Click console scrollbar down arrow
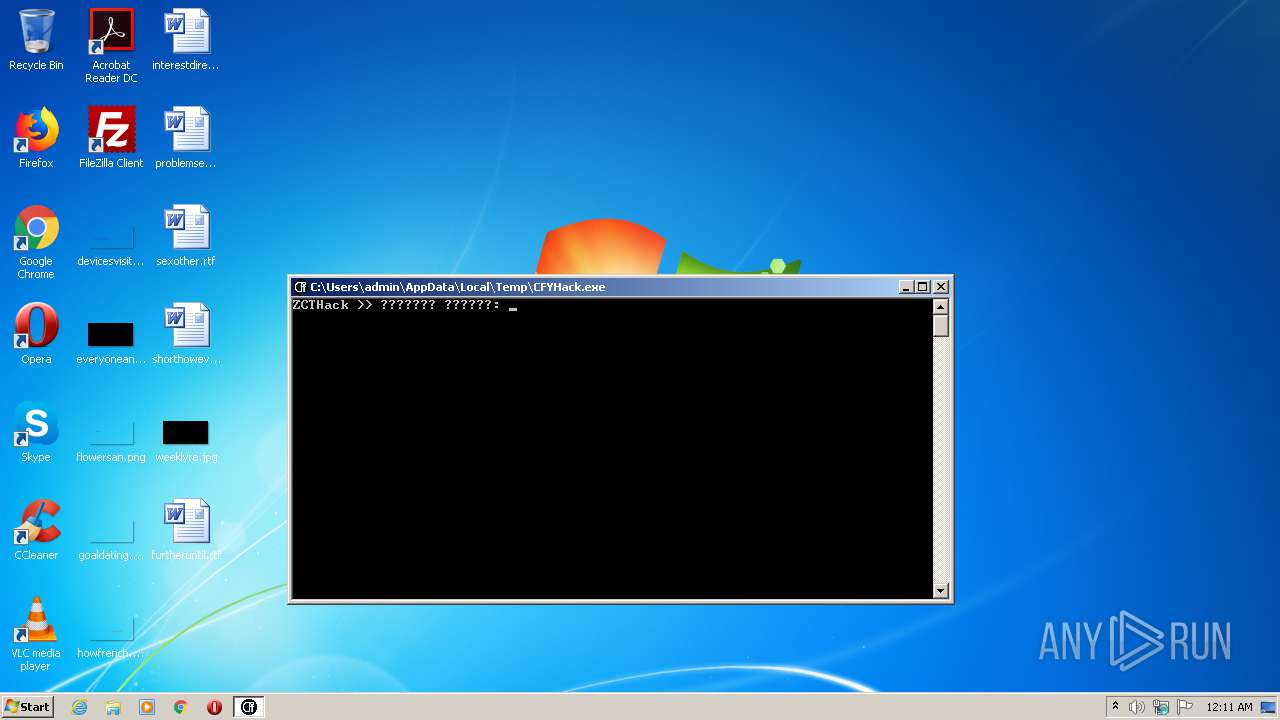Viewport: 1280px width, 720px height. [940, 590]
